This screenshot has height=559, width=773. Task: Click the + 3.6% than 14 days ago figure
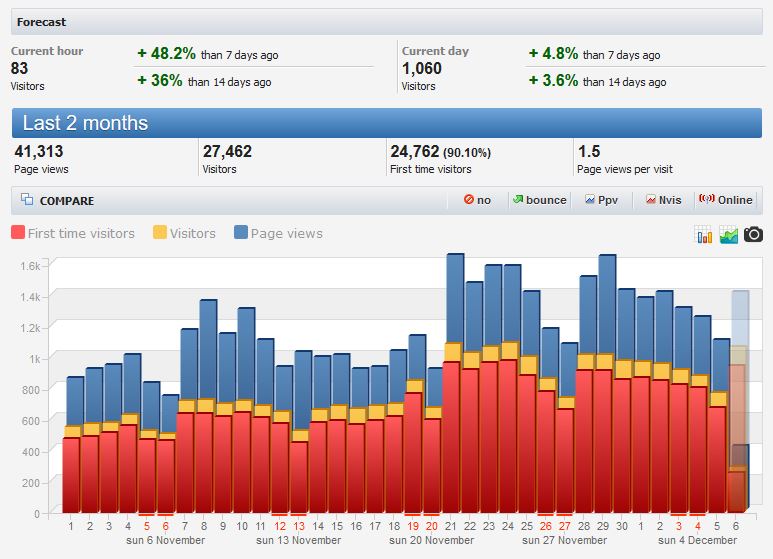[597, 81]
